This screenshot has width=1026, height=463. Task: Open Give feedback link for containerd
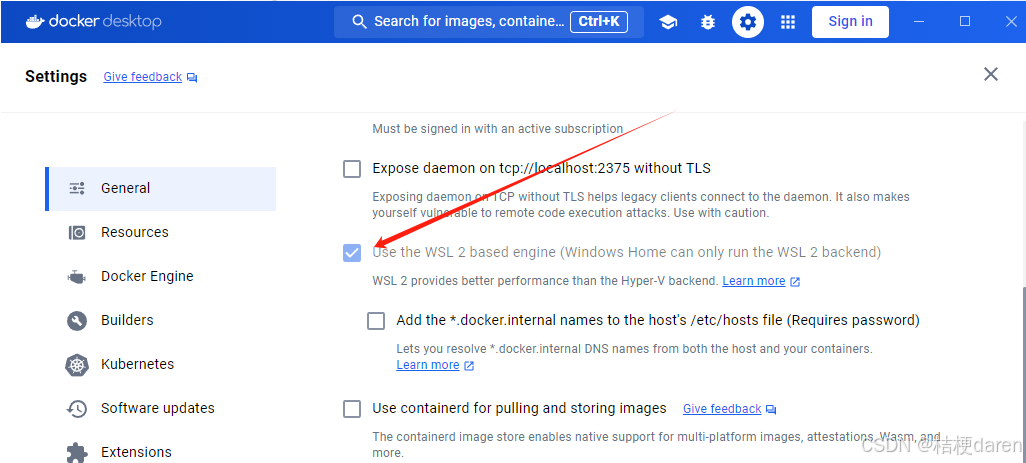point(722,409)
